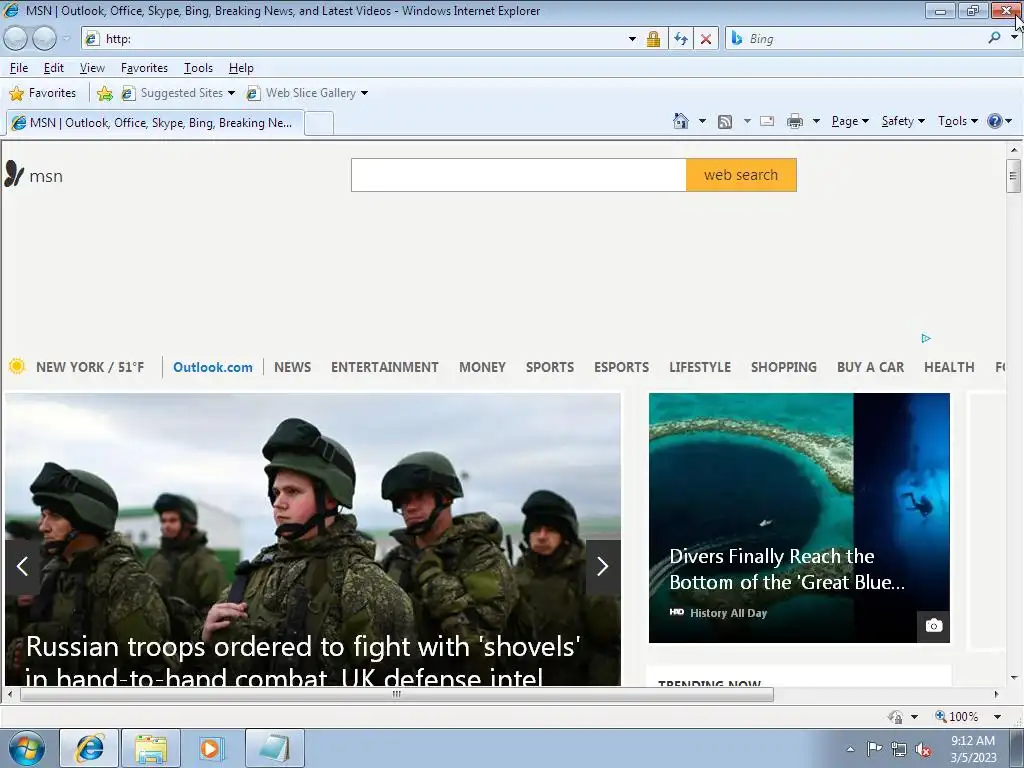Open the Tools menu in menu bar
This screenshot has width=1024, height=768.
tap(198, 68)
